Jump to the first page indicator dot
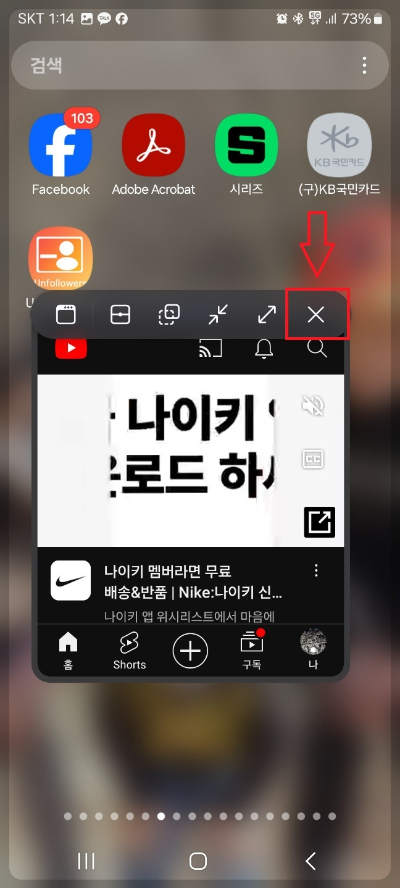This screenshot has height=888, width=400. [x=68, y=817]
